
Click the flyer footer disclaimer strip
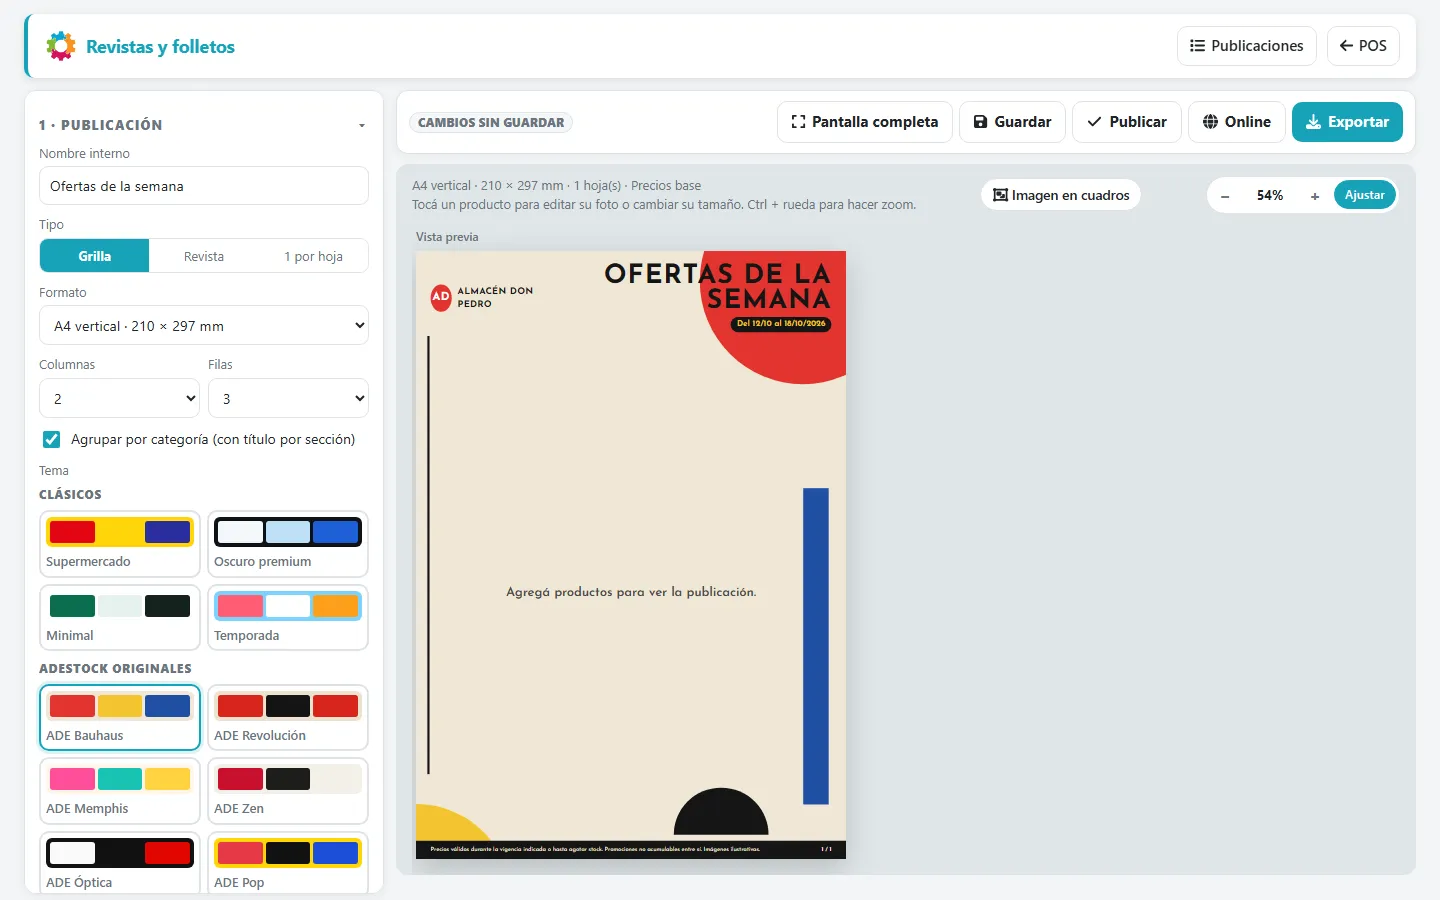[631, 849]
